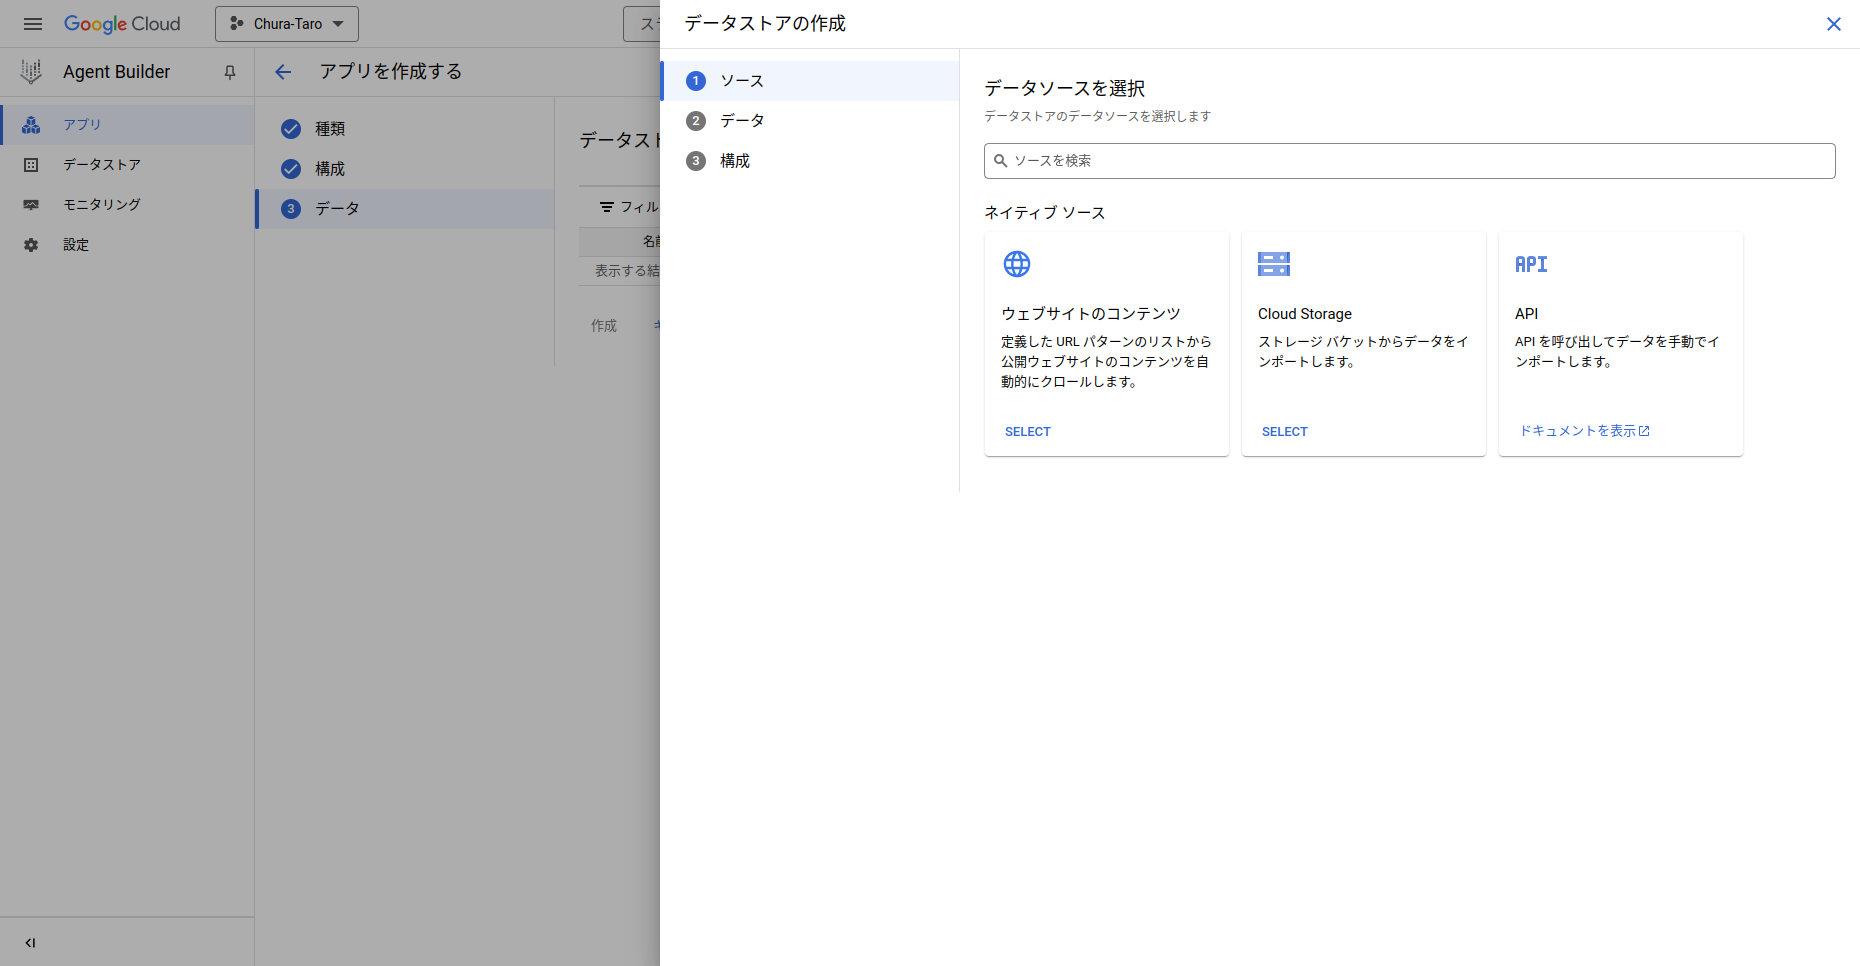Click the Cloud Storage bucket icon

tap(1274, 264)
